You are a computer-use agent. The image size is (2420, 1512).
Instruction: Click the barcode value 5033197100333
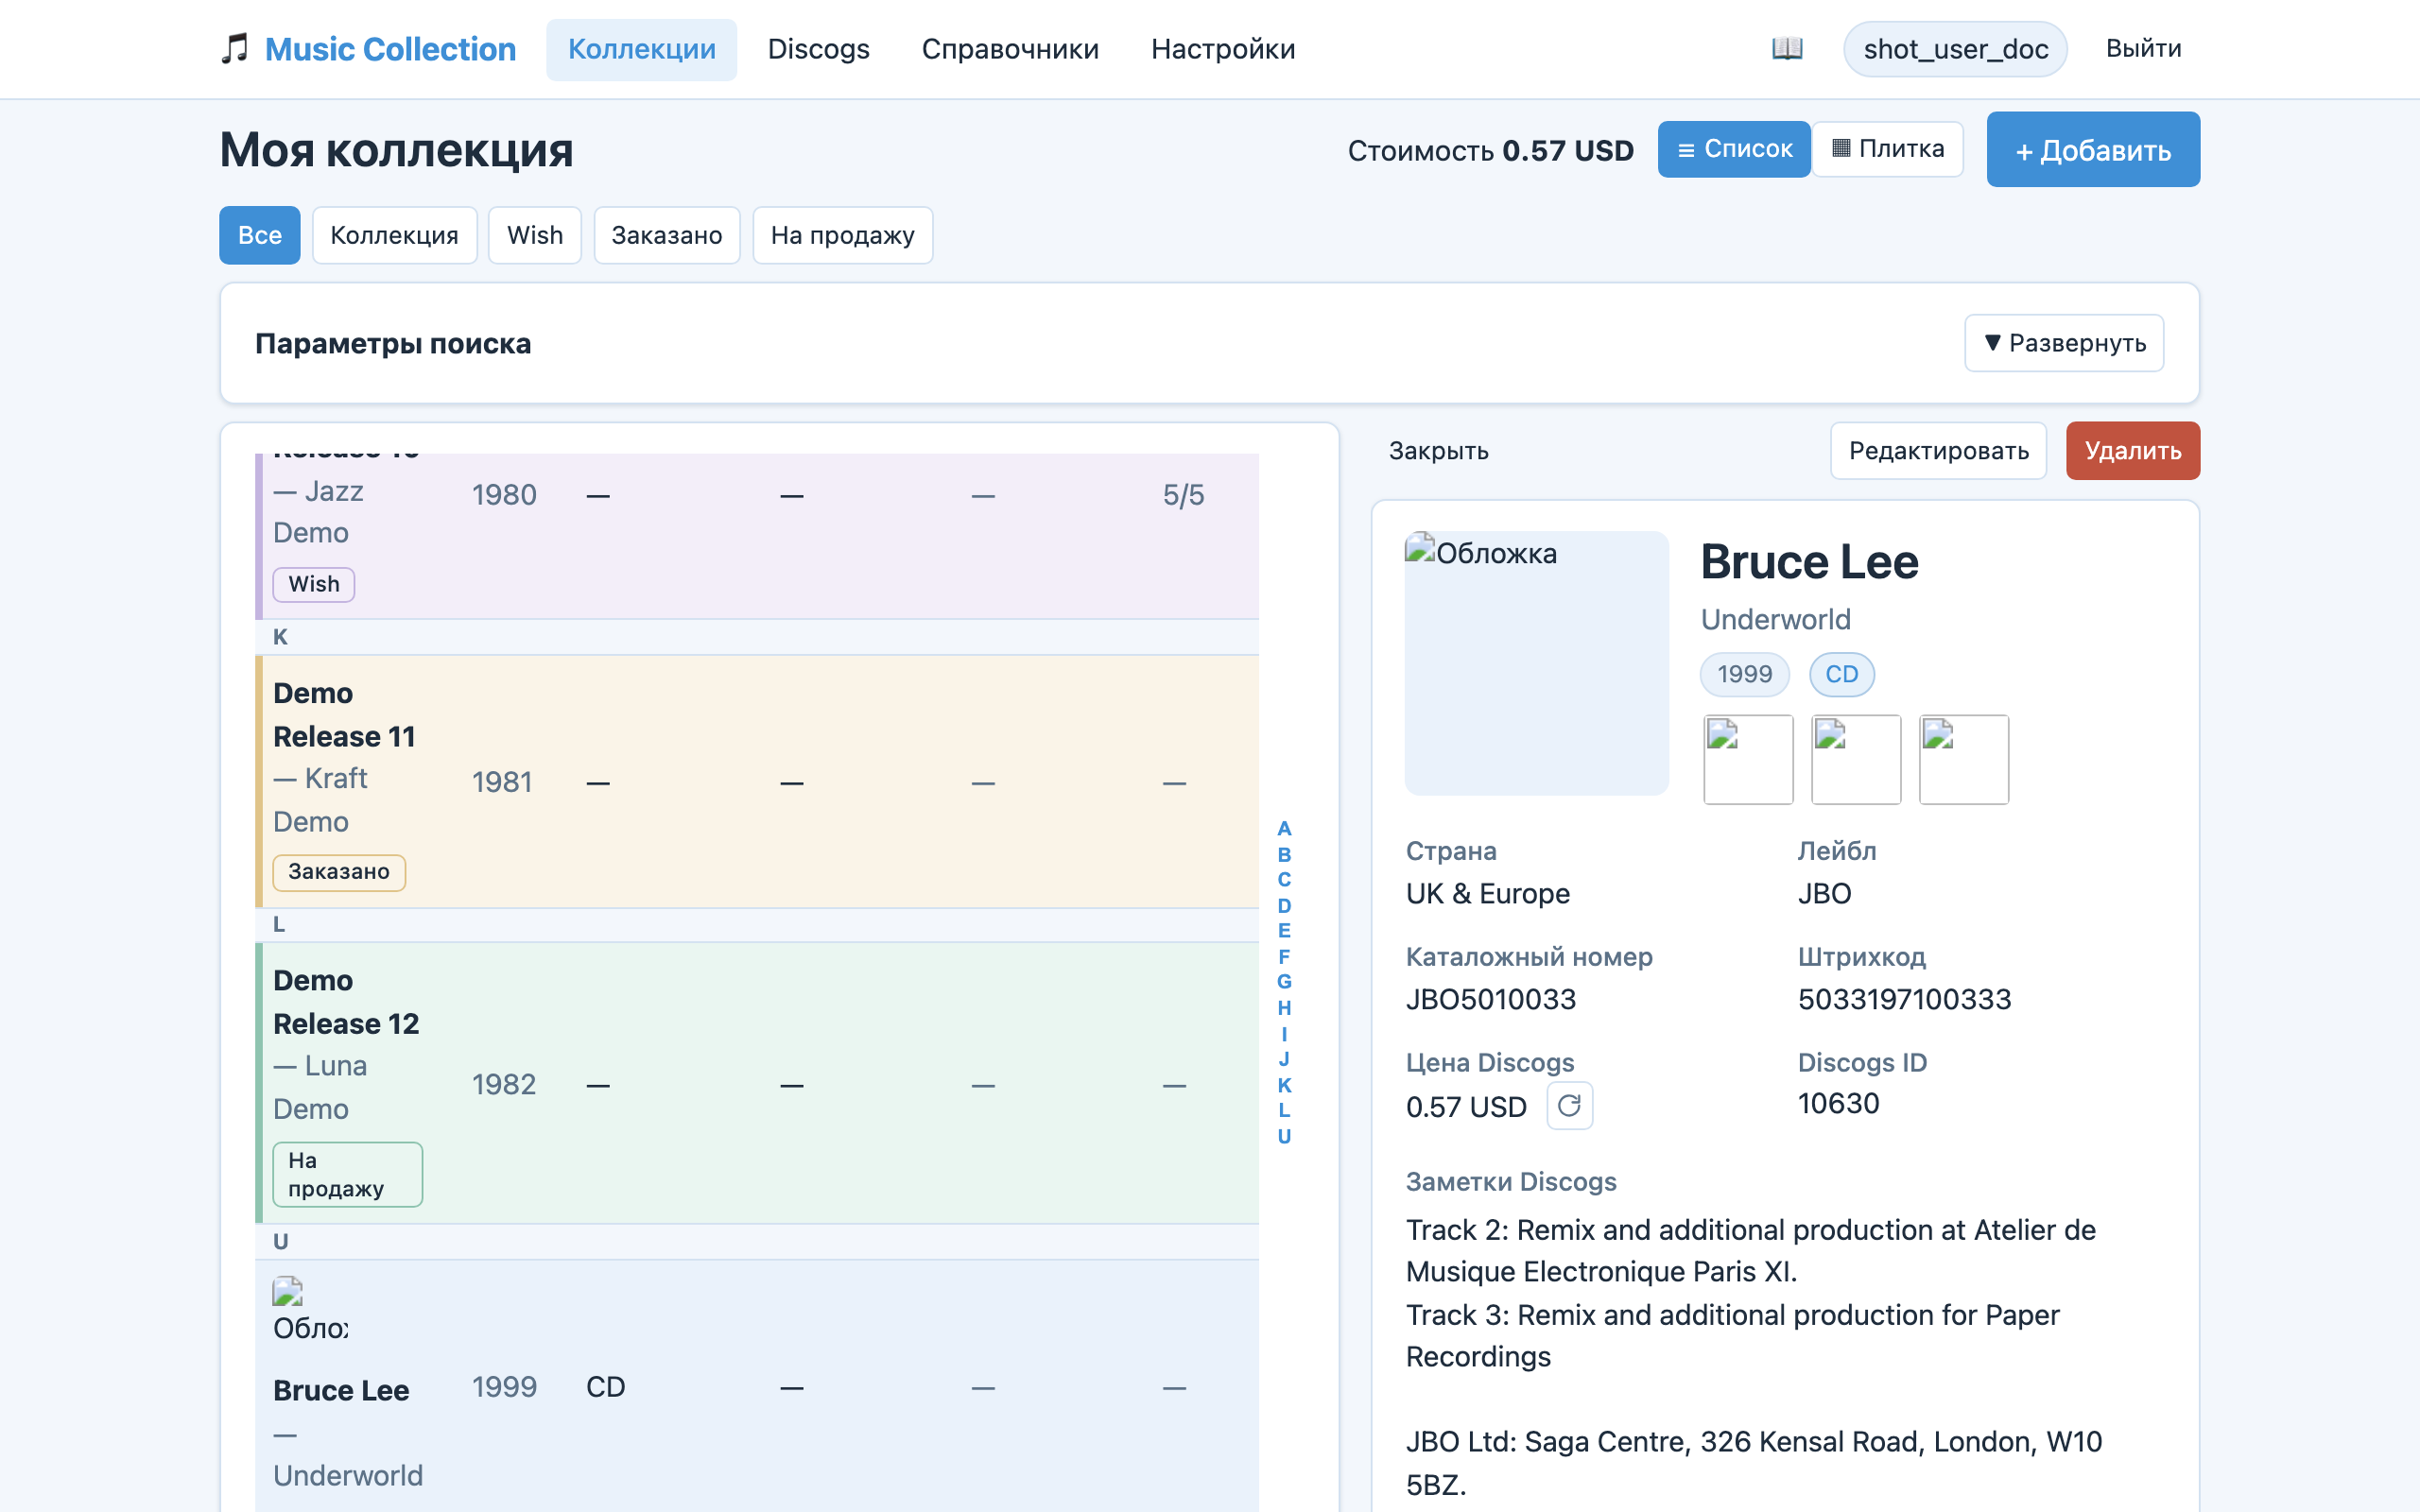pyautogui.click(x=1904, y=999)
